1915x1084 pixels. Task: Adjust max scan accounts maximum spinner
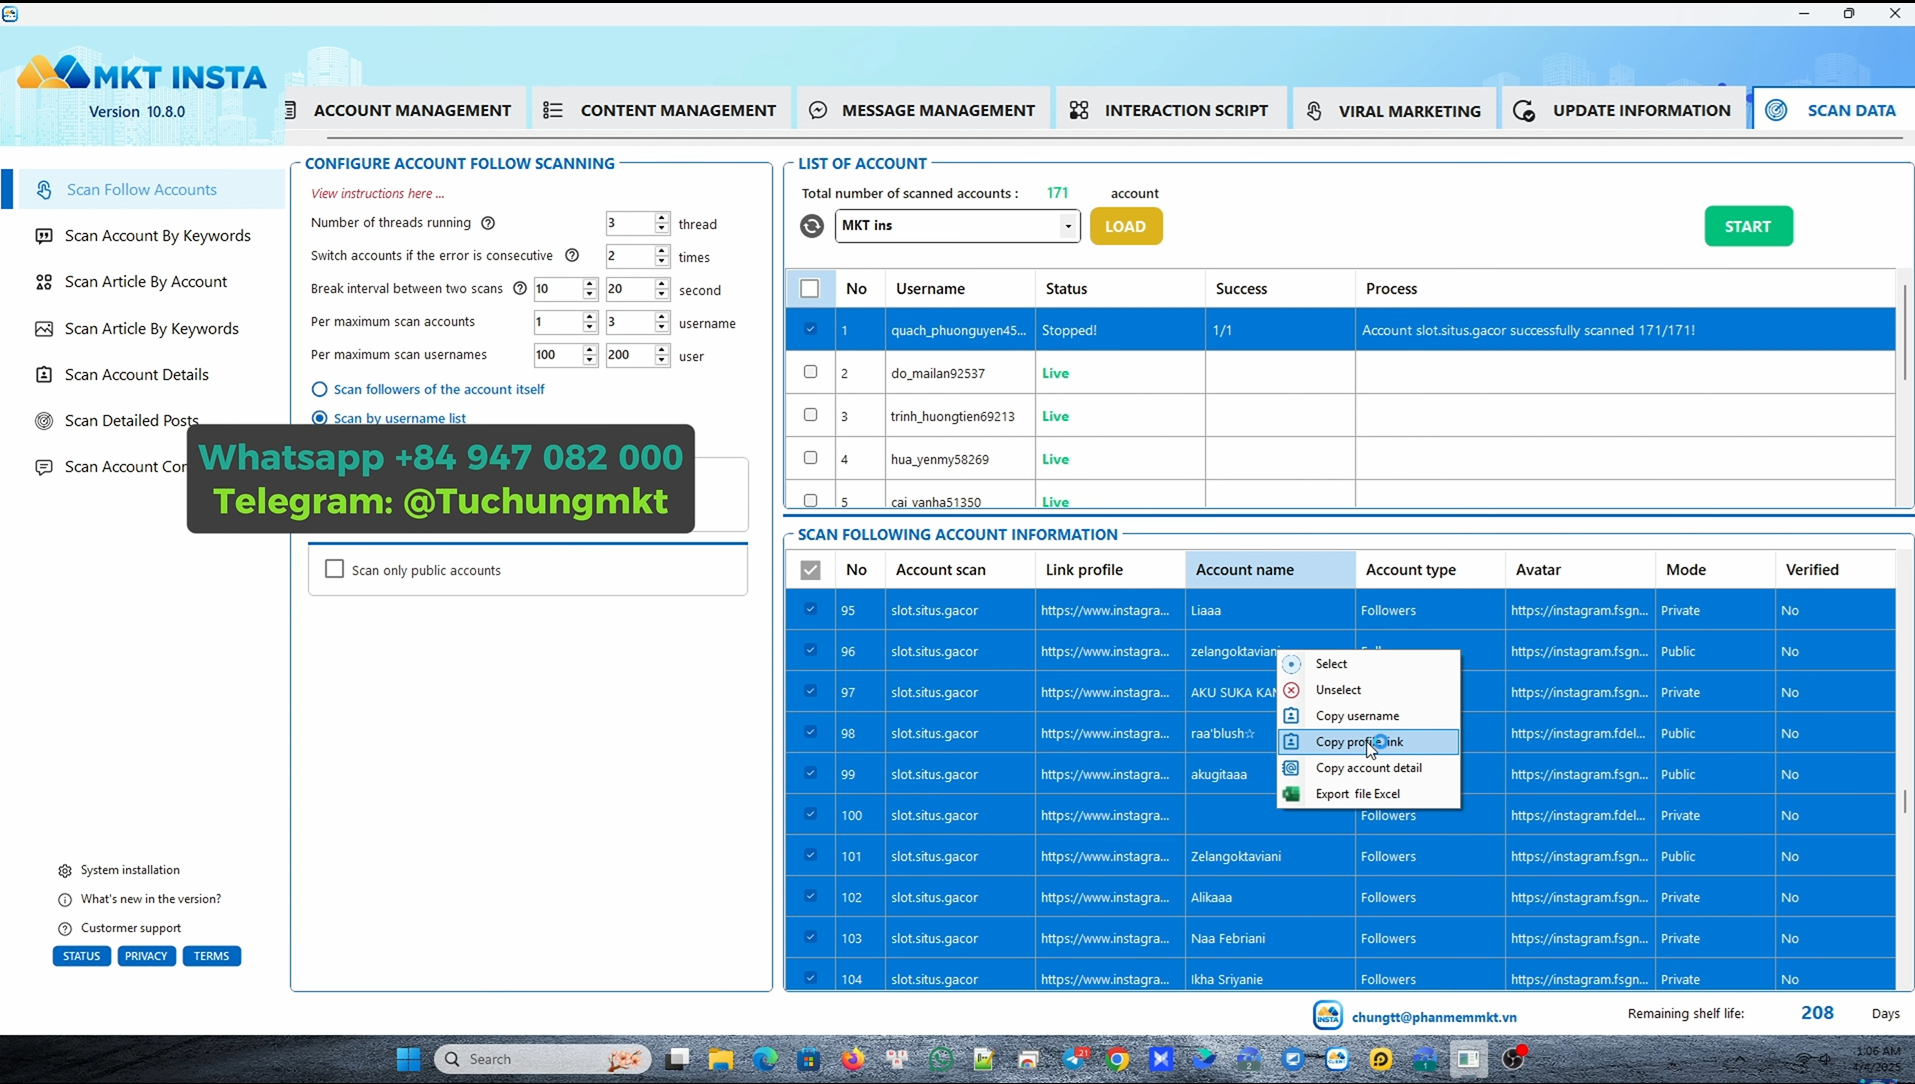661,322
